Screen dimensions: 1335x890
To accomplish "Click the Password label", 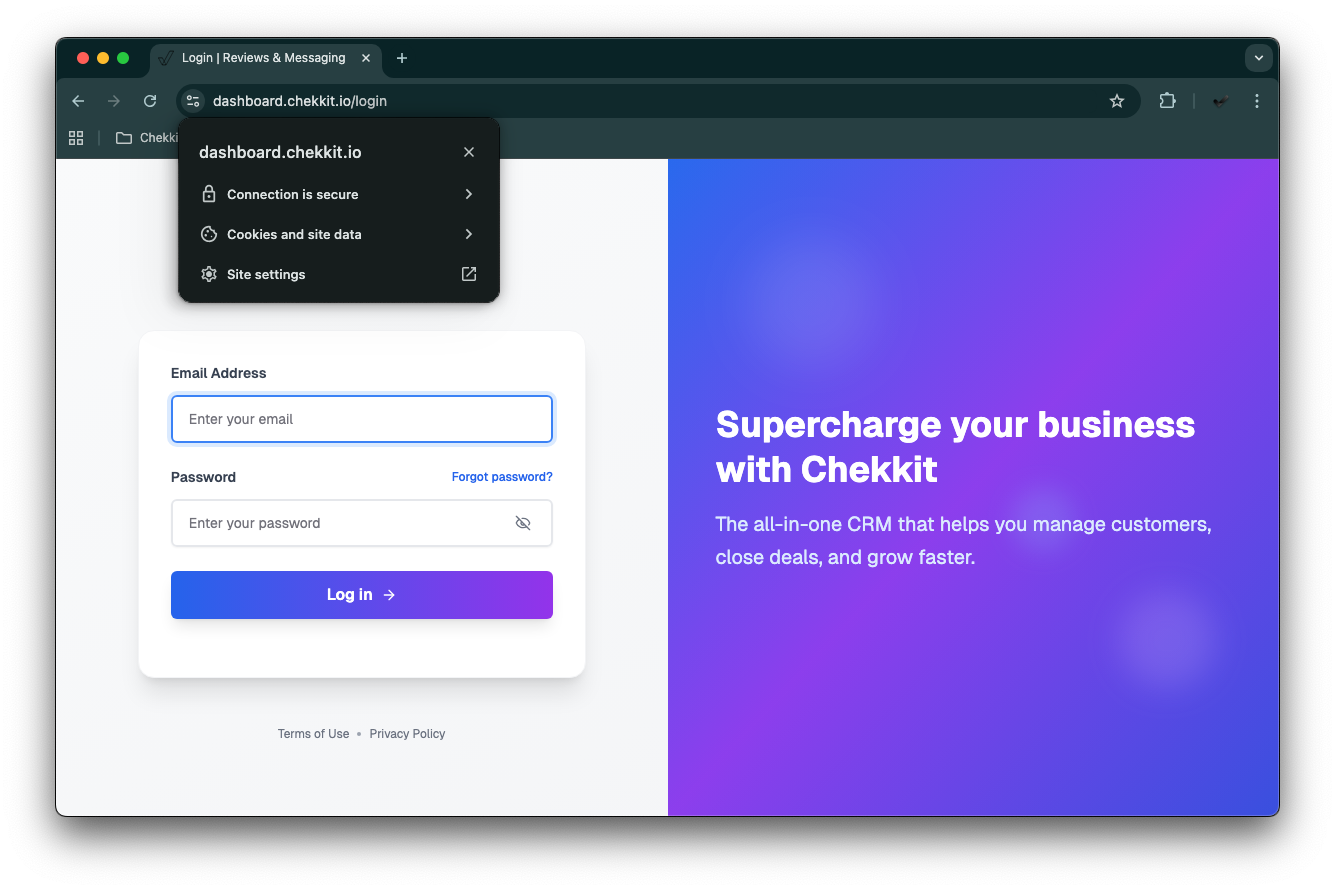I will pyautogui.click(x=203, y=477).
